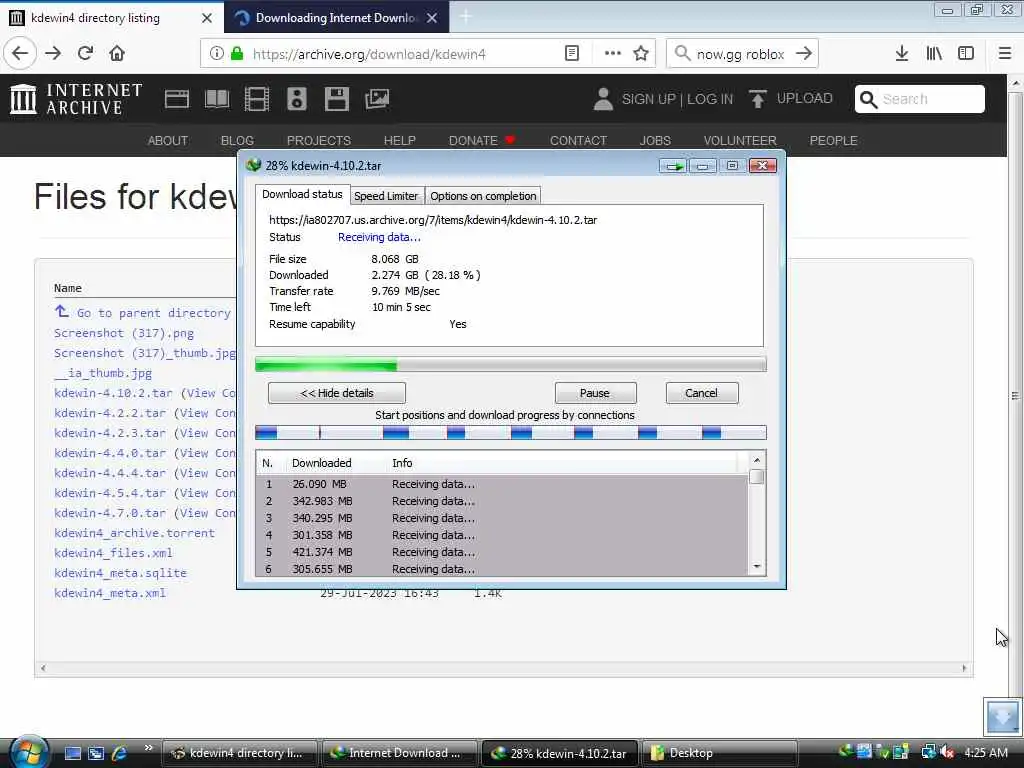Screen dimensions: 1024x768
Task: Click the connections list scroll down arrow
Action: point(757,567)
